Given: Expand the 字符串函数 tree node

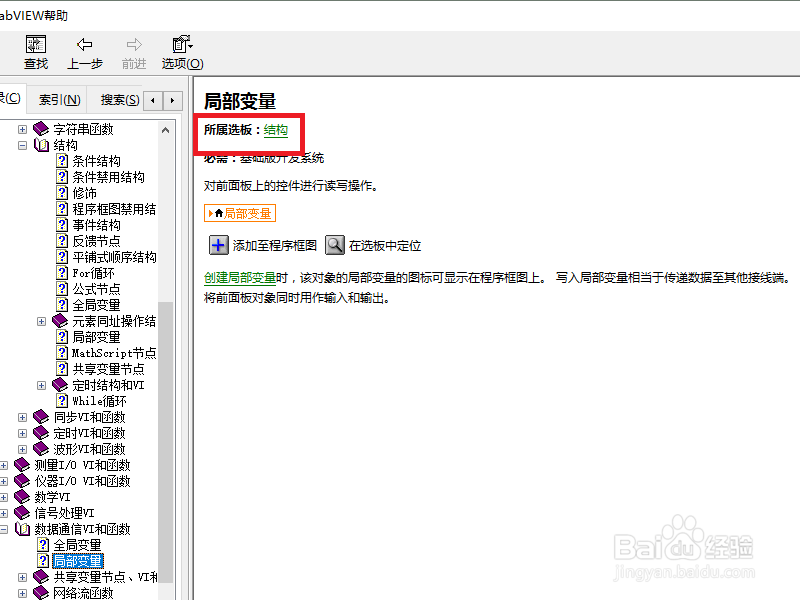Looking at the screenshot, I should [x=22, y=129].
